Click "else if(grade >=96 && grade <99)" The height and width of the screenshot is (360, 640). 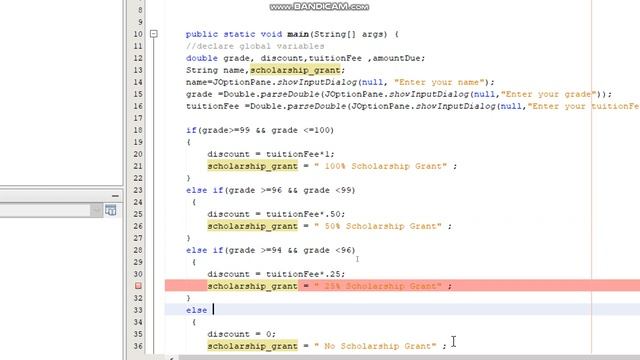pyautogui.click(x=271, y=190)
